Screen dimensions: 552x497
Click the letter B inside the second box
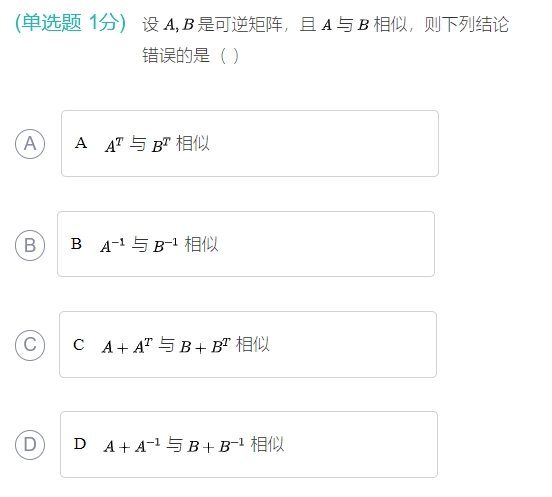(76, 244)
